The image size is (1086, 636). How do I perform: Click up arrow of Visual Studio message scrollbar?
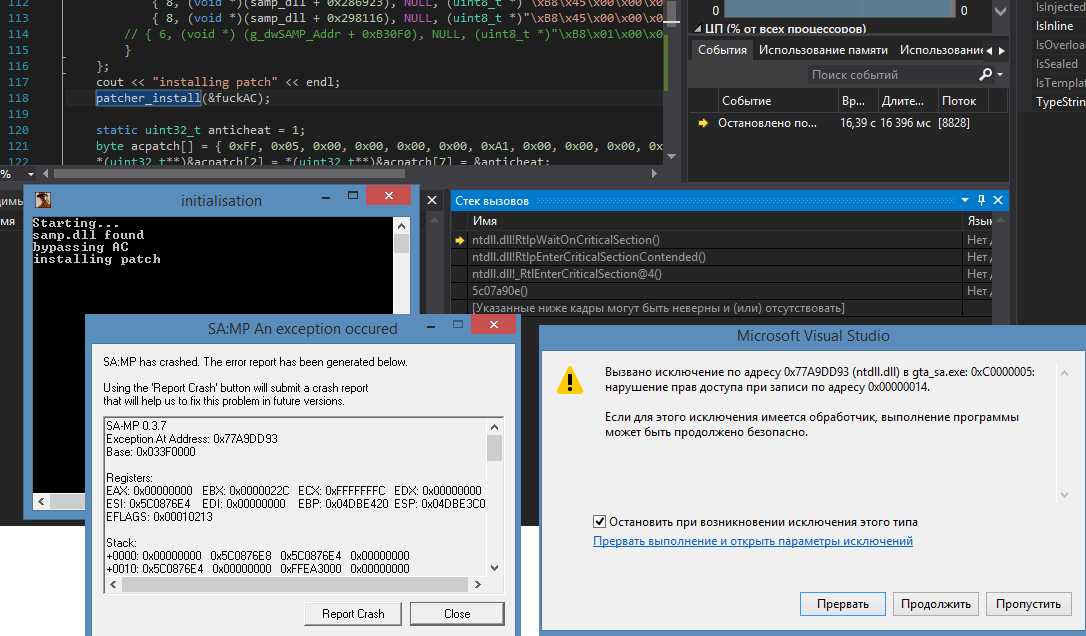point(1065,373)
